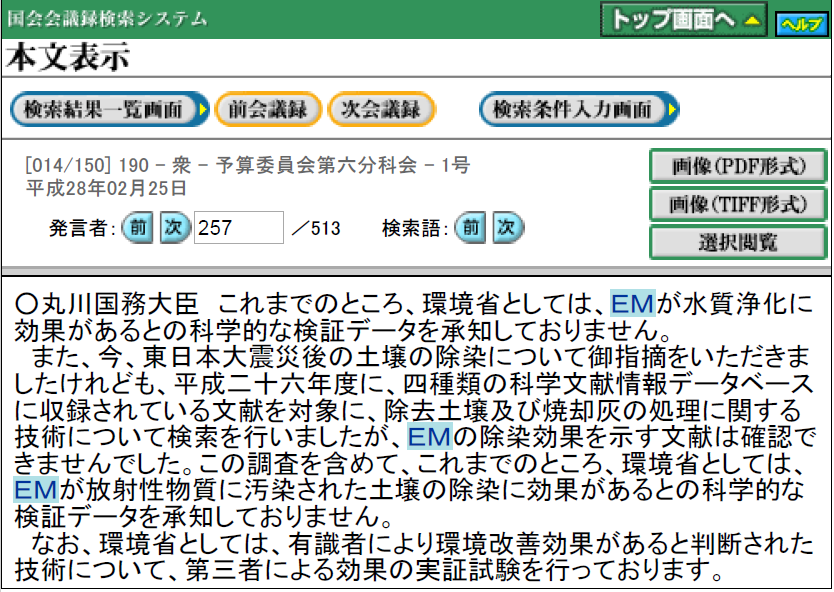834x592 pixels.
Task: Open previous minutes with 前会議録
Action: pos(268,110)
